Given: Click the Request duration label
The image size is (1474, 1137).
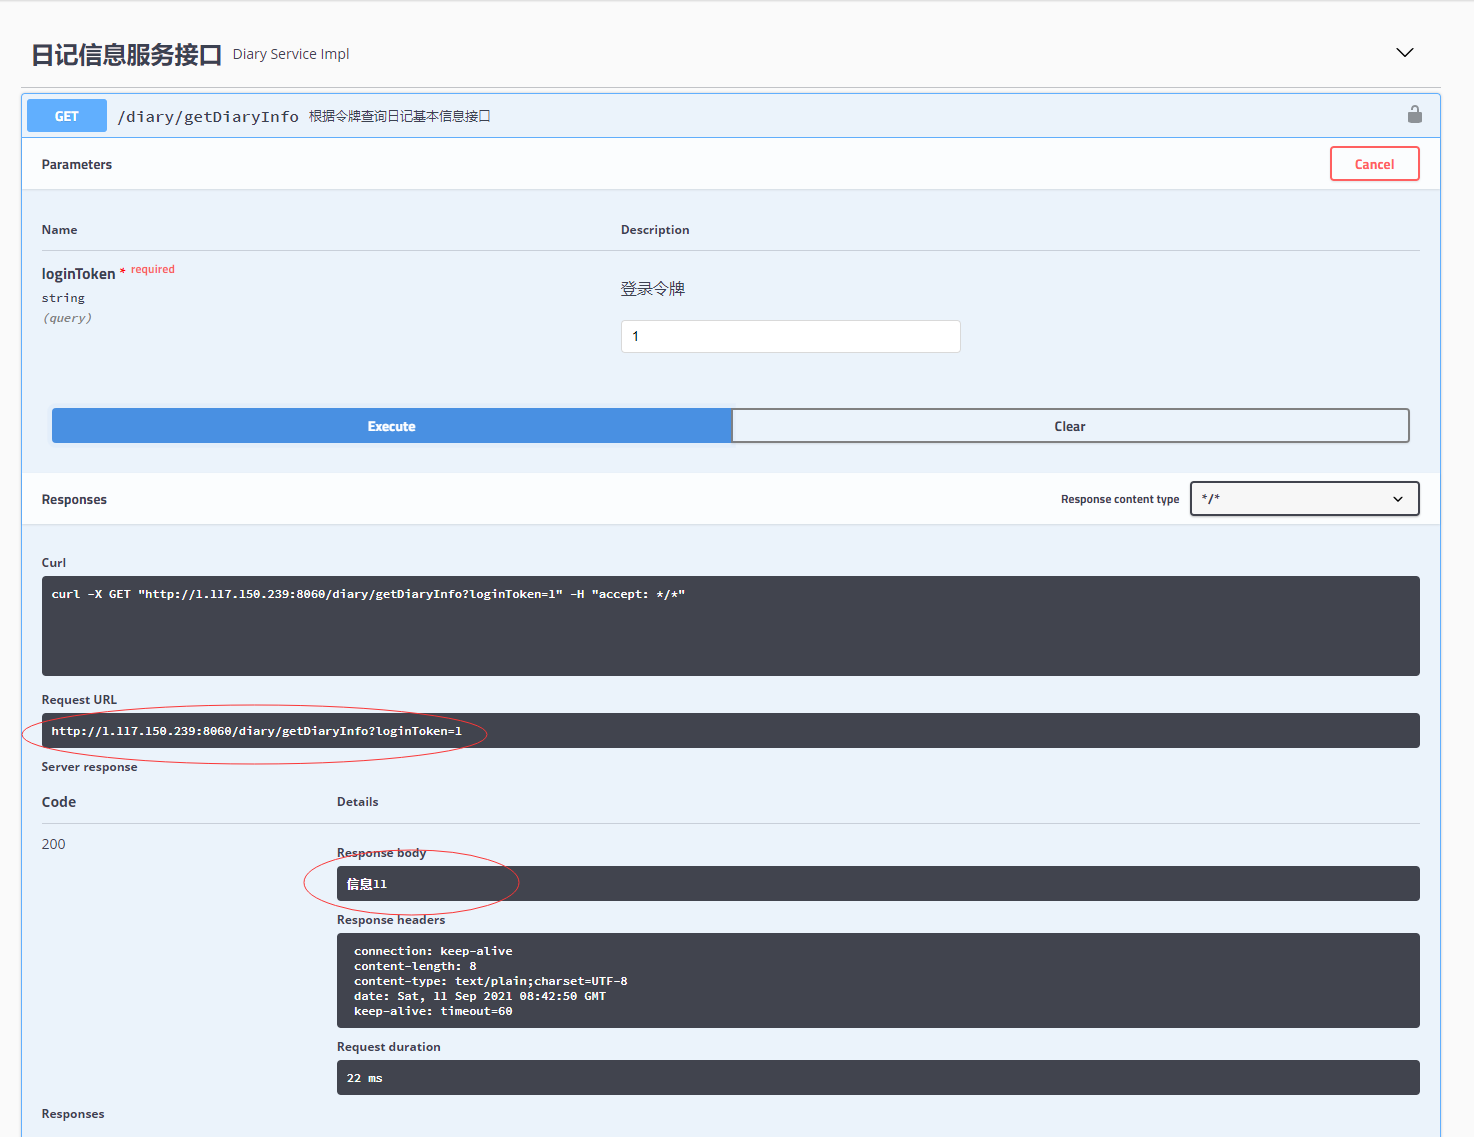Looking at the screenshot, I should click(x=389, y=1047).
